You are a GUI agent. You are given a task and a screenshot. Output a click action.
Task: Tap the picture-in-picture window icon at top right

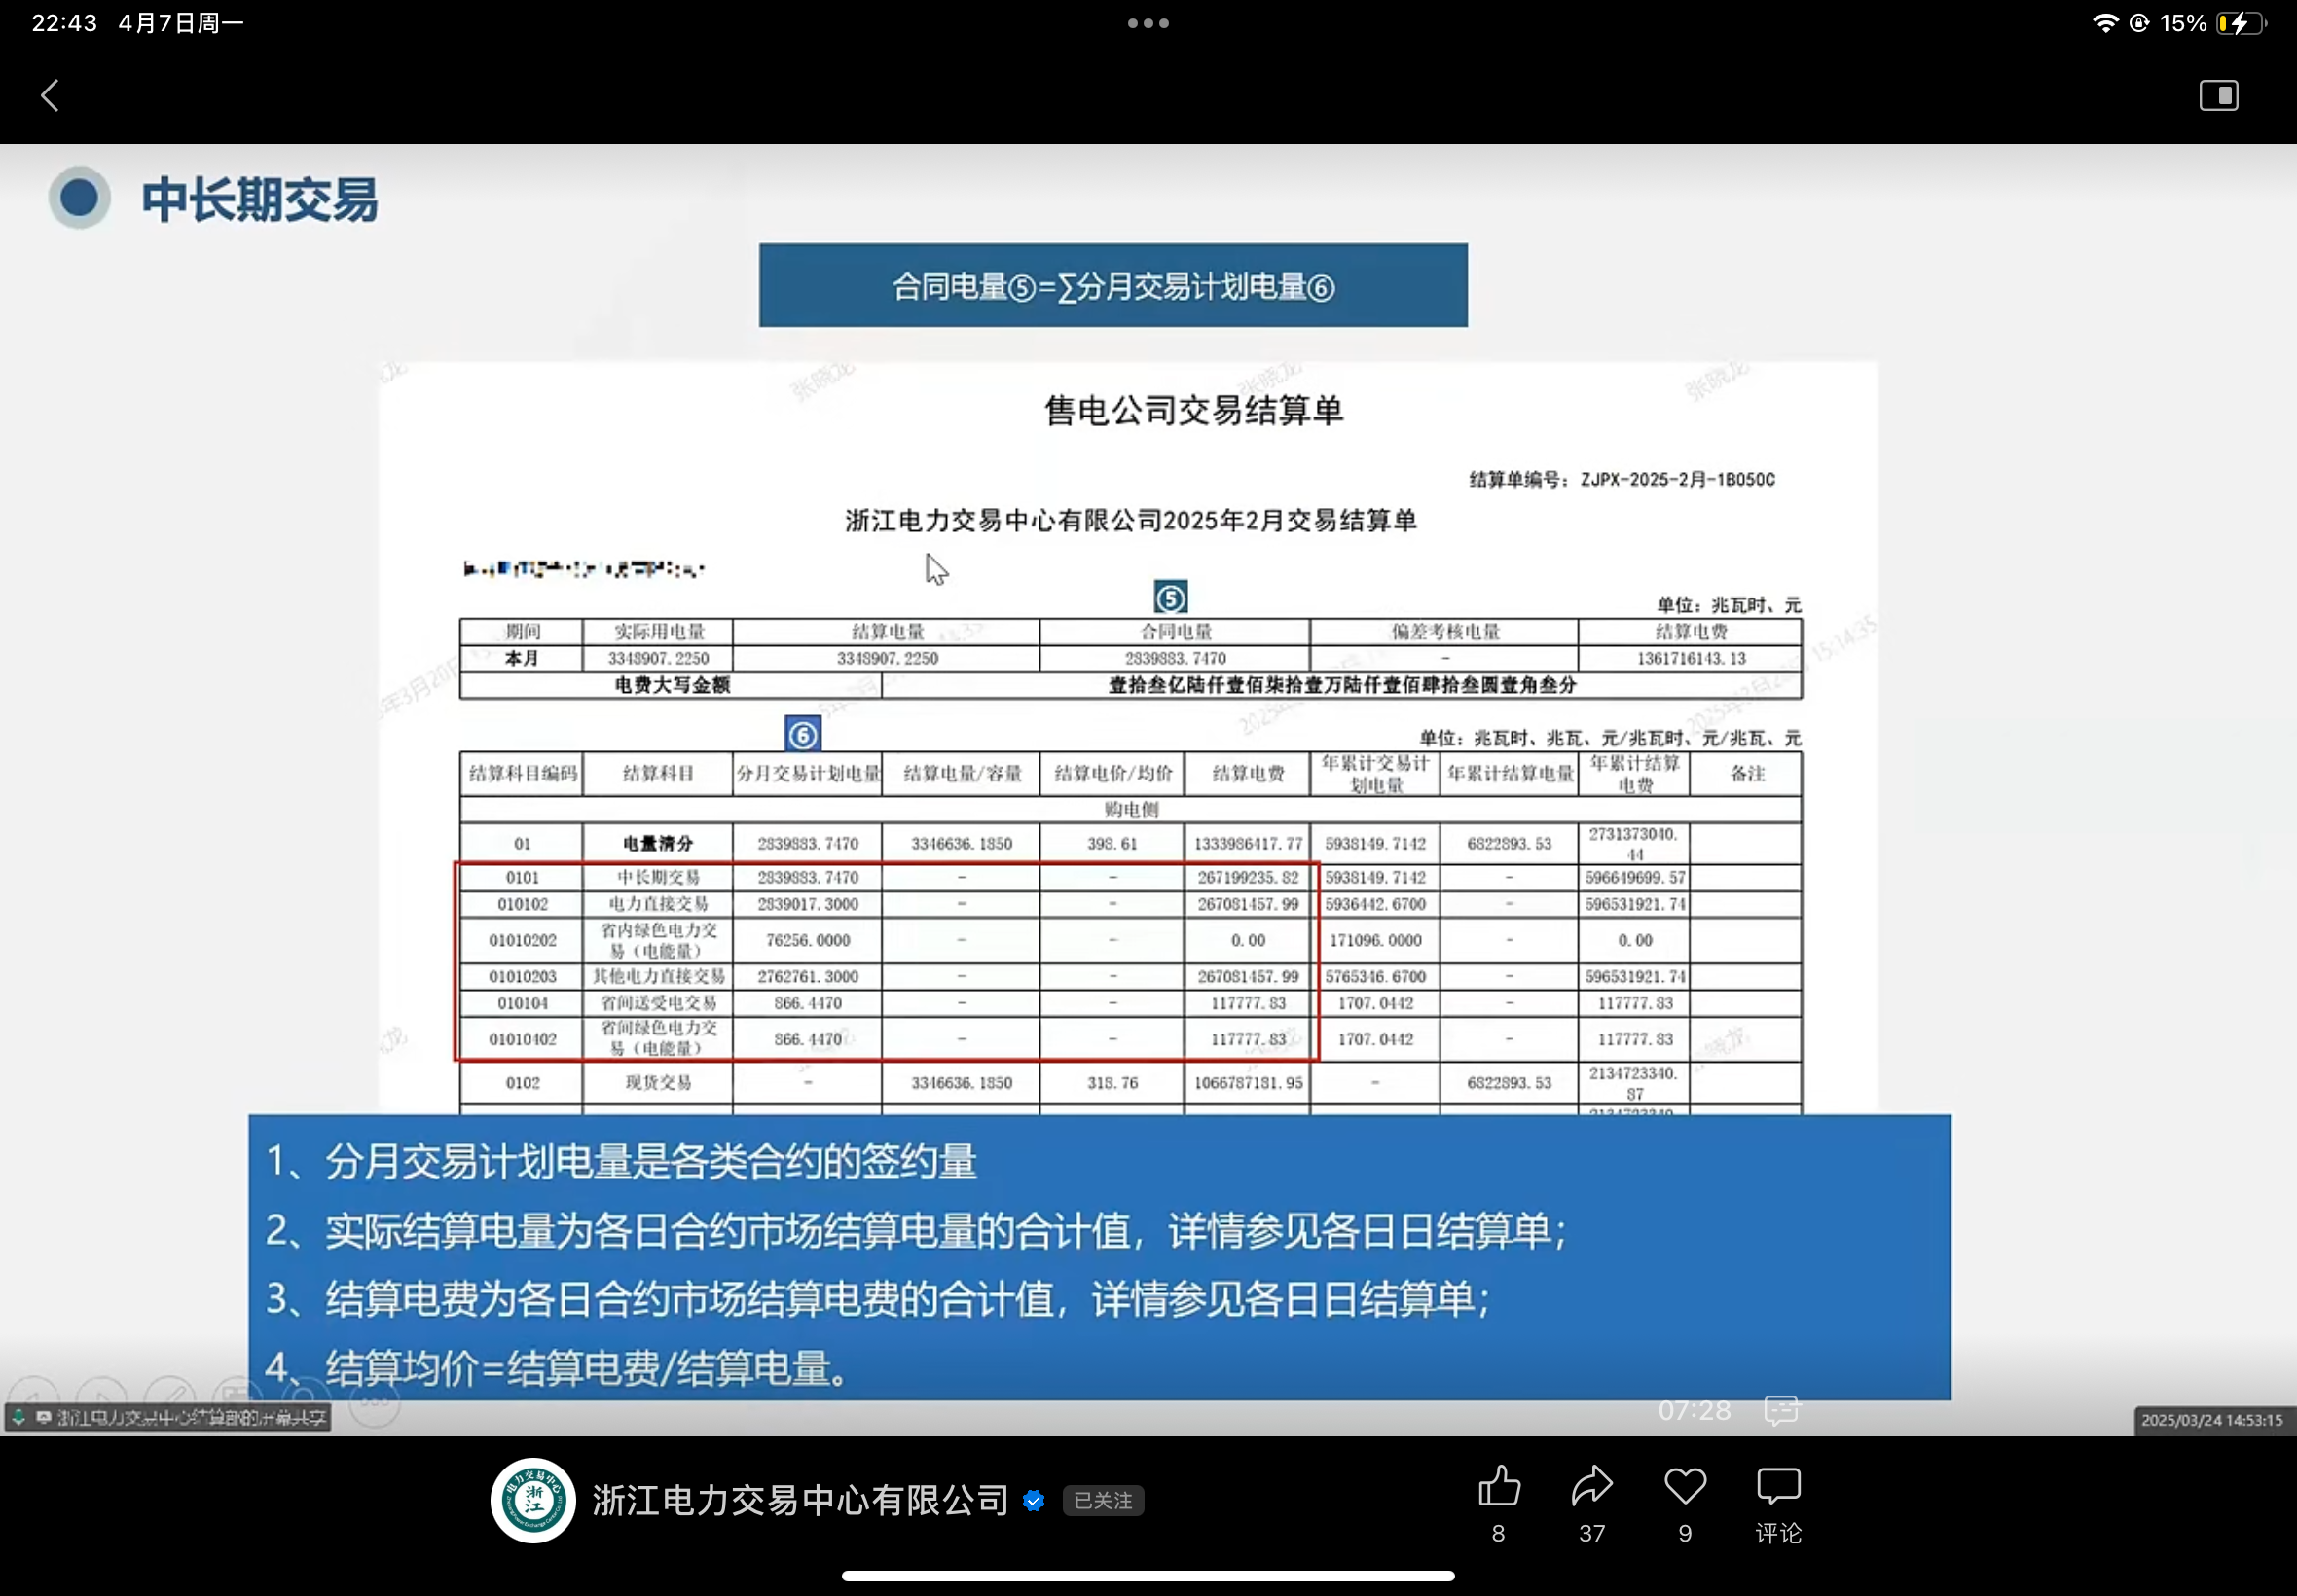click(x=2218, y=96)
